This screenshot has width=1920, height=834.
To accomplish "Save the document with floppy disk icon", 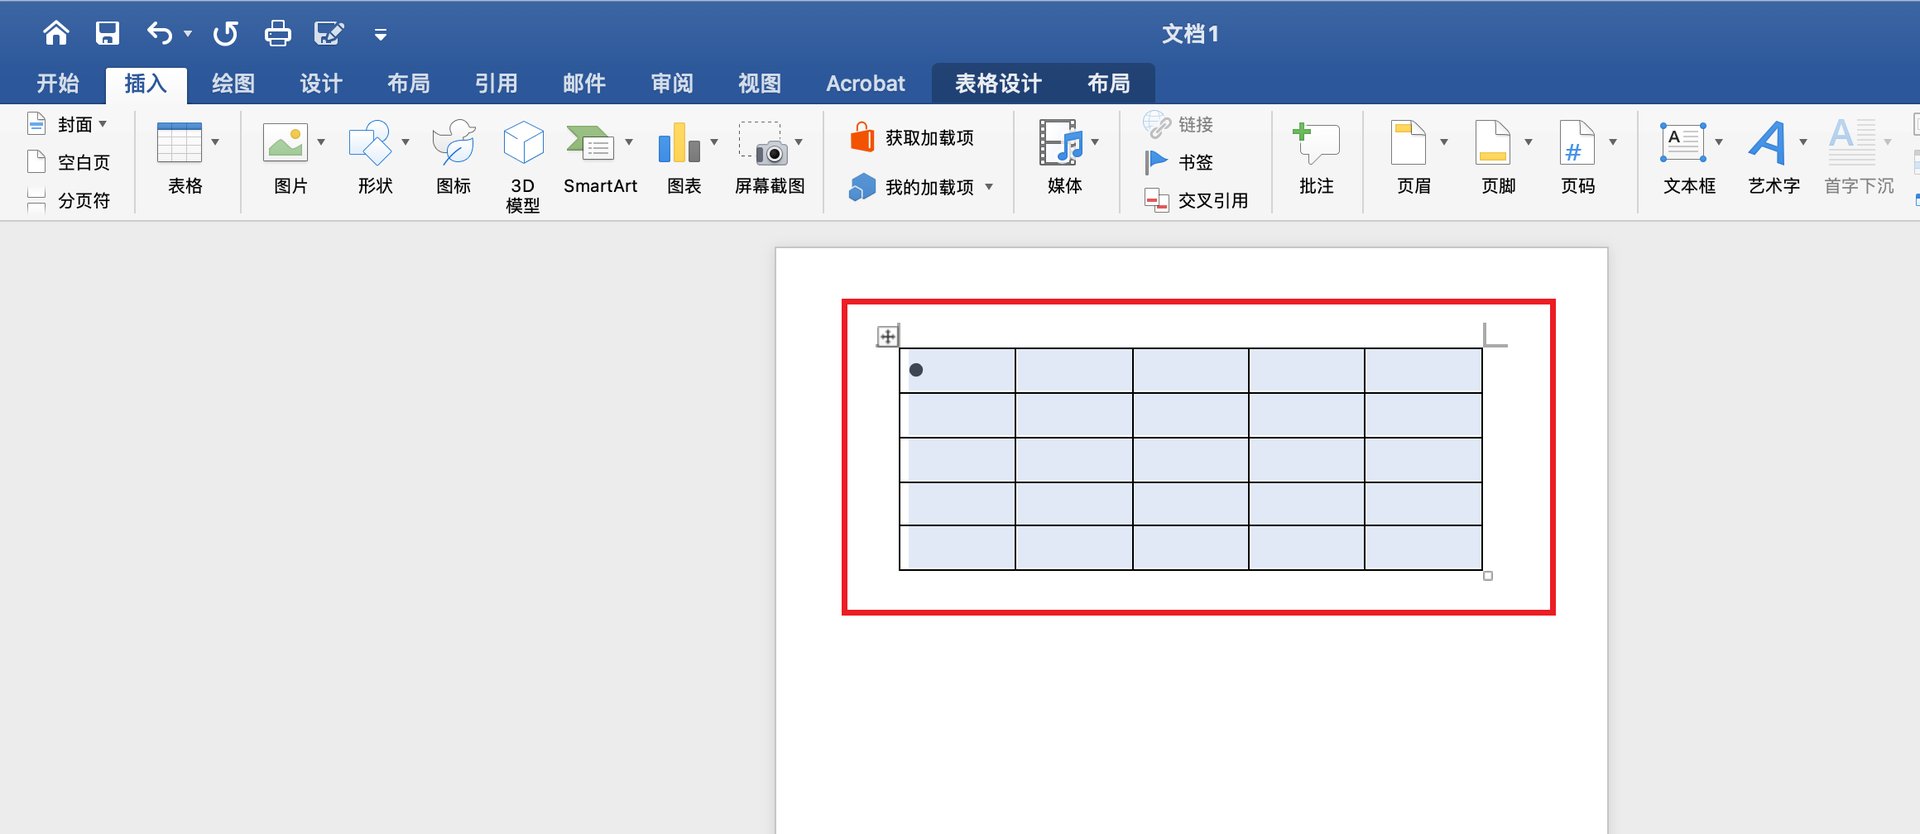I will pos(107,33).
